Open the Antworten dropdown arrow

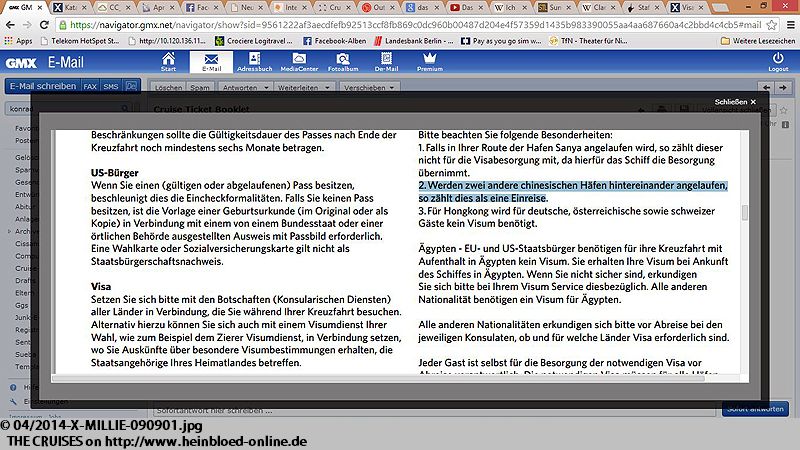tap(266, 88)
